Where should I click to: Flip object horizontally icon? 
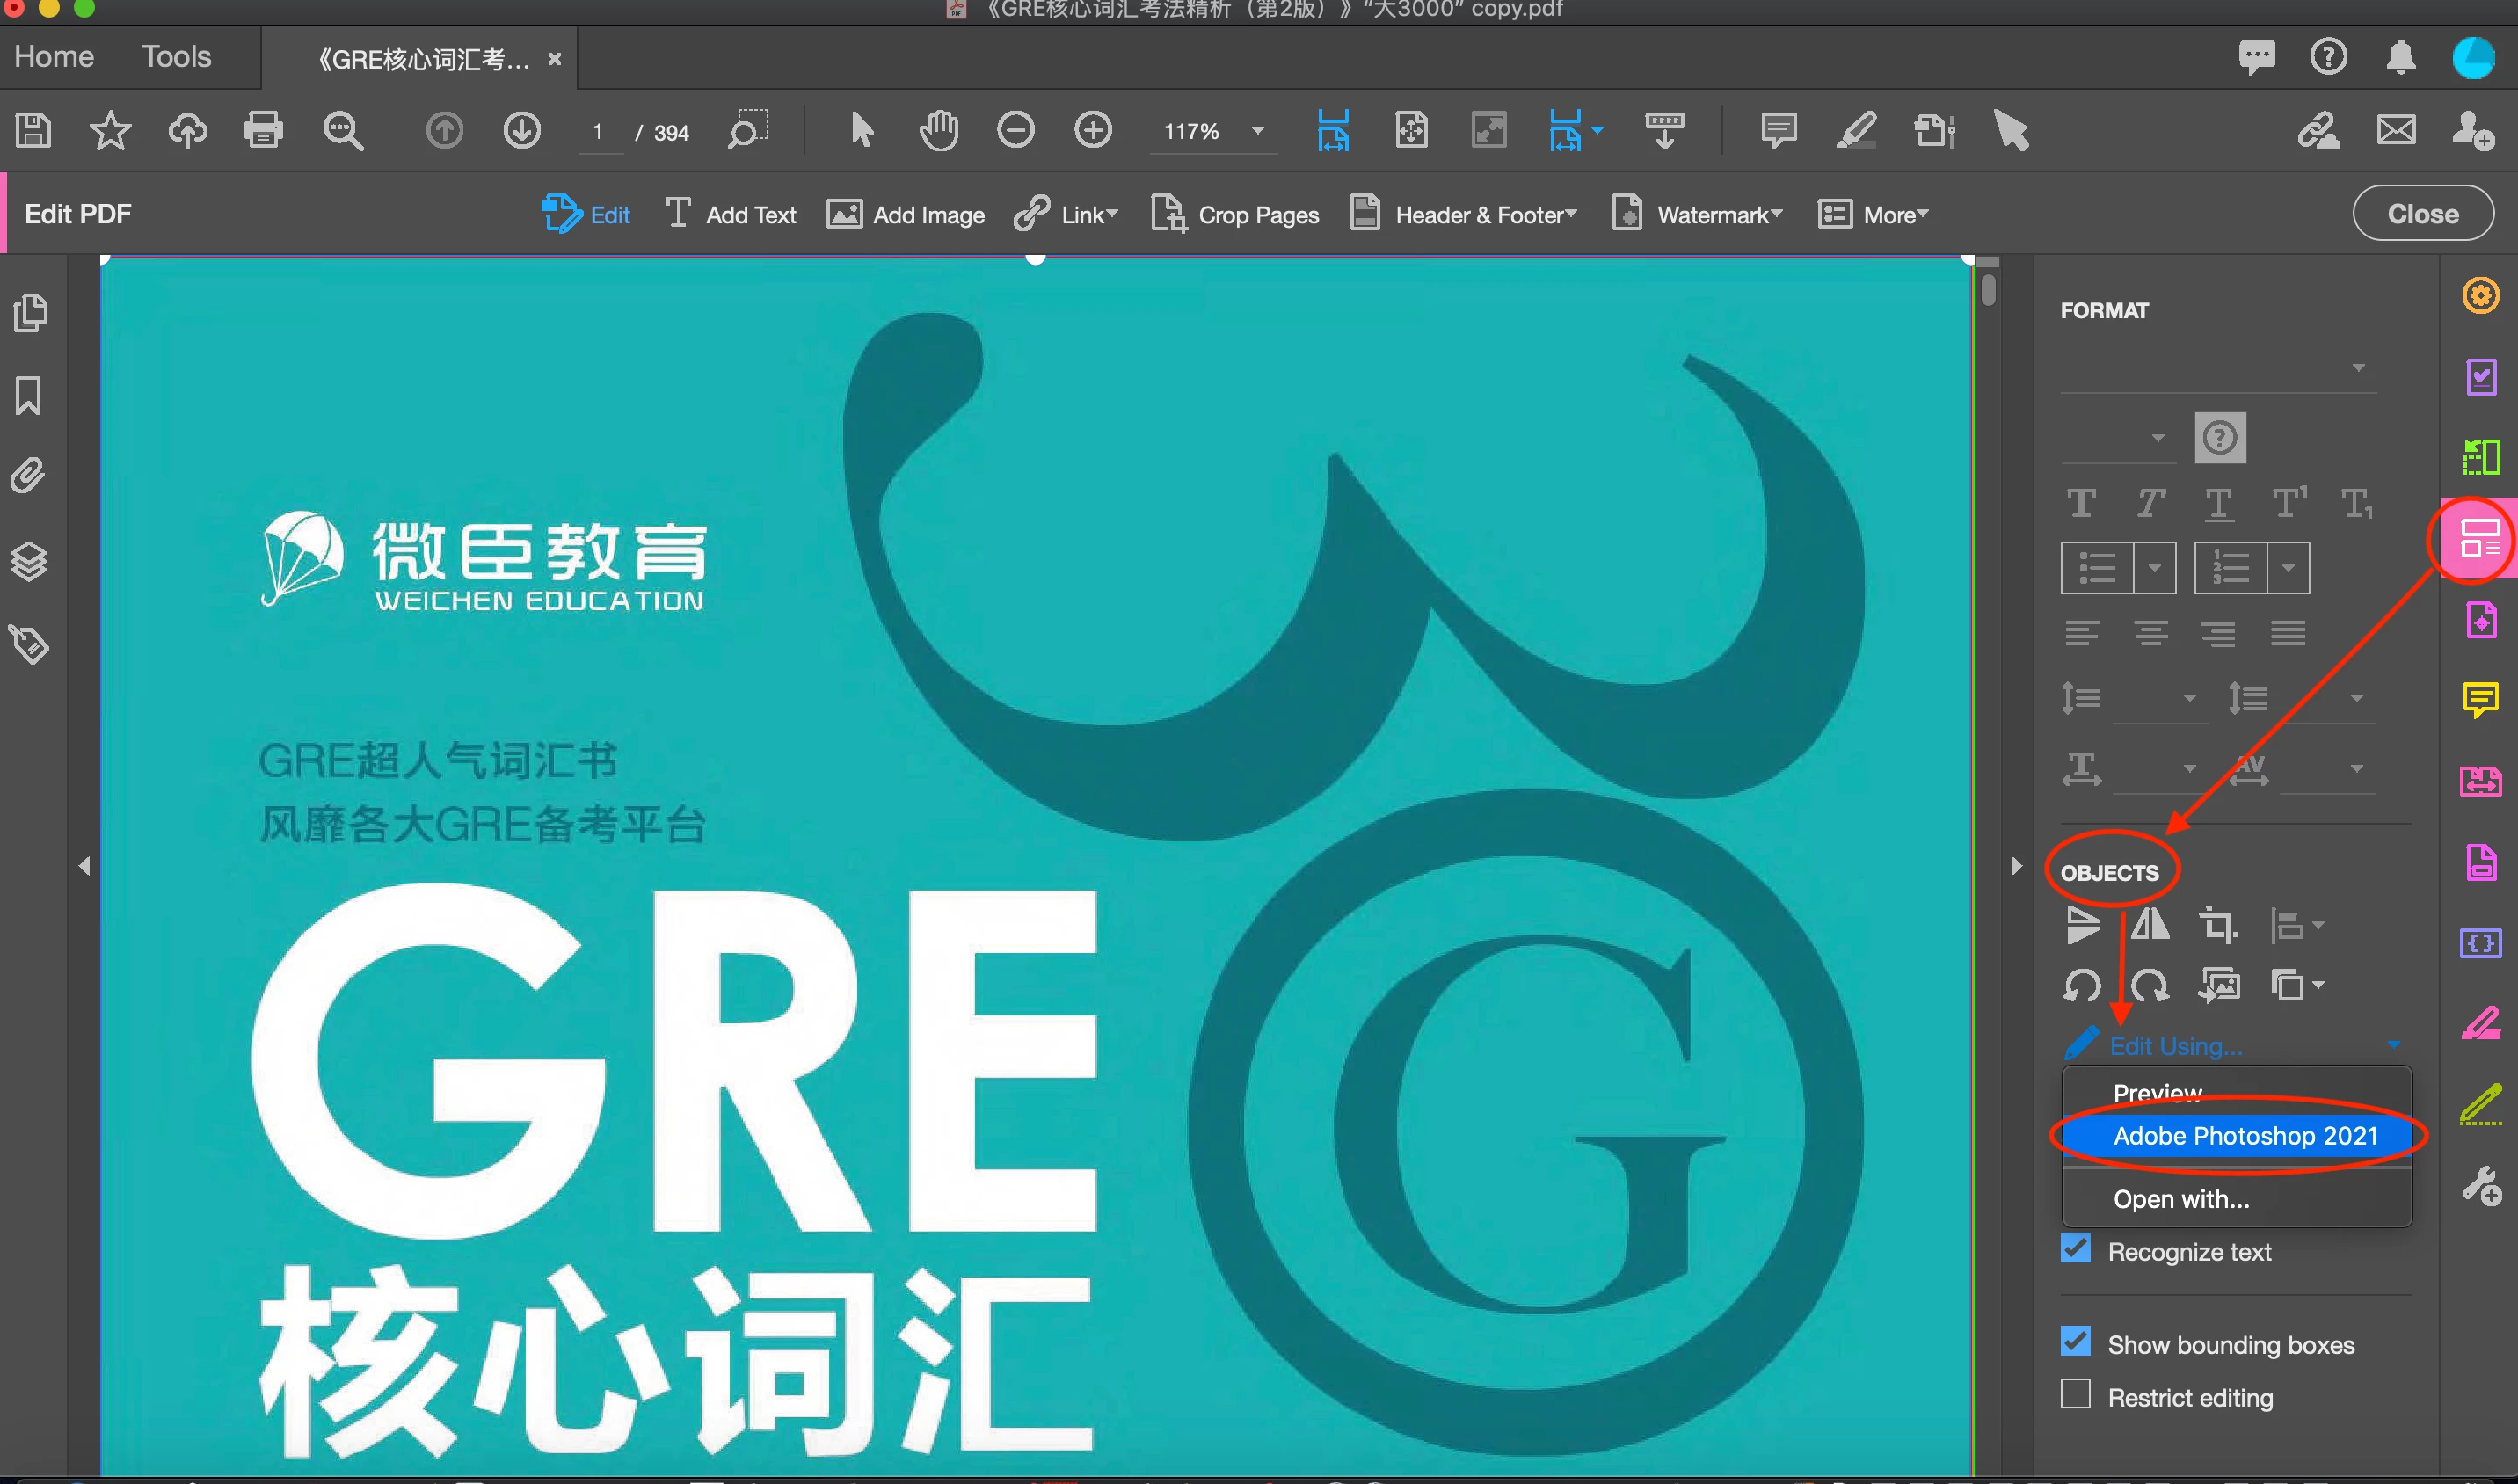click(x=2150, y=925)
